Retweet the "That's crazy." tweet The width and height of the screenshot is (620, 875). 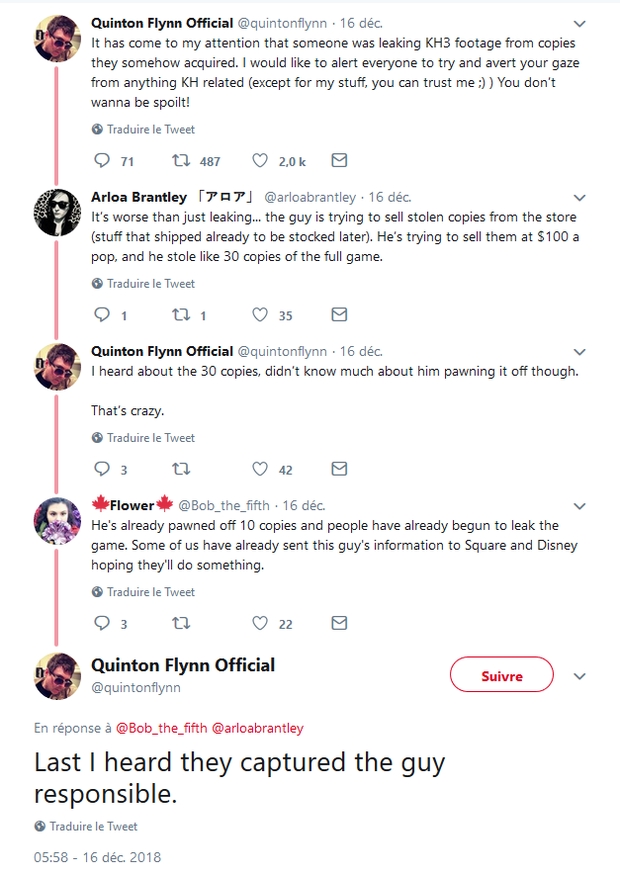coord(181,469)
